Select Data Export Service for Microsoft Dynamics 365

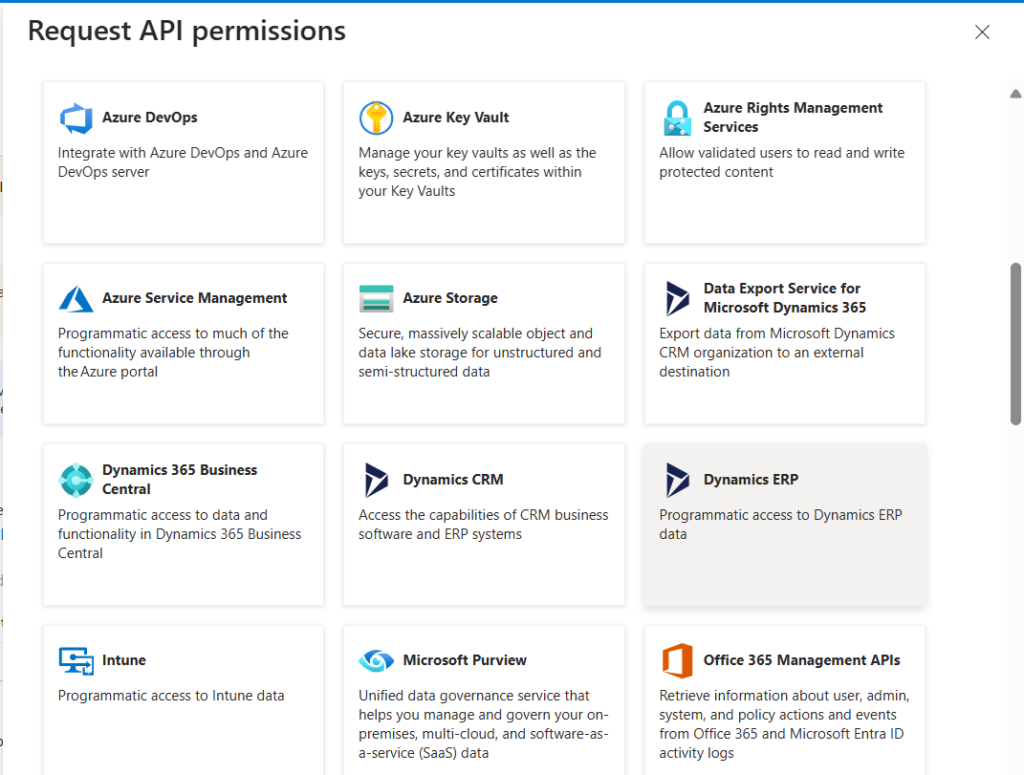coord(784,298)
